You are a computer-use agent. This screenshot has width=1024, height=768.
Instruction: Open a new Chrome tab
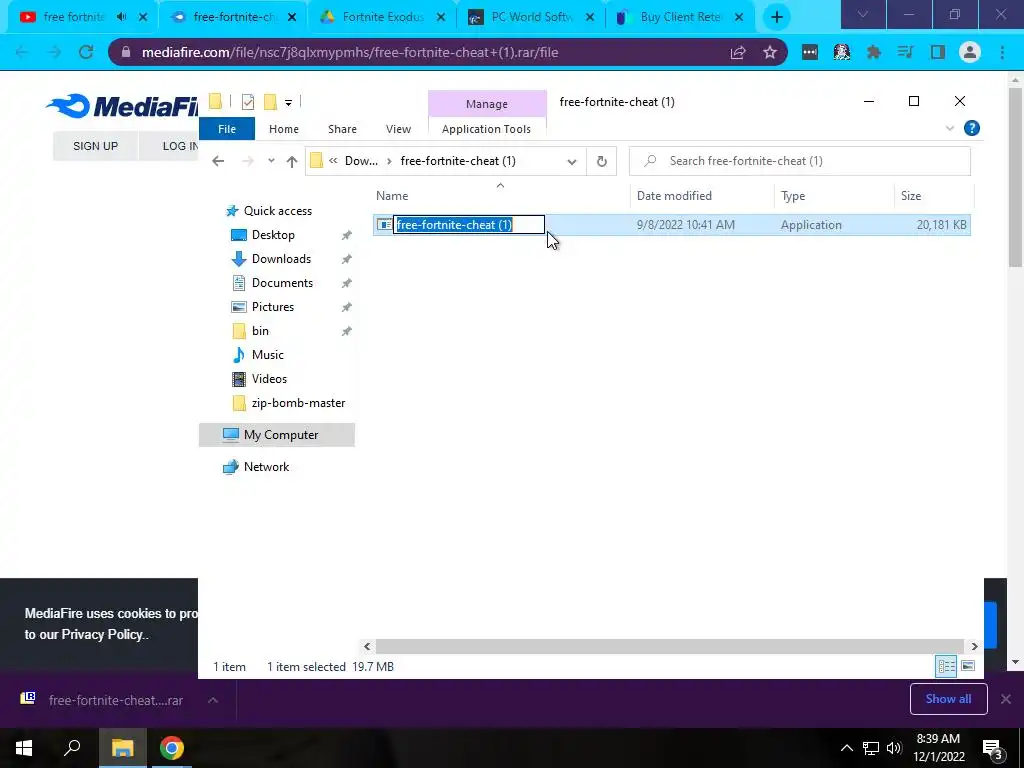coord(776,17)
